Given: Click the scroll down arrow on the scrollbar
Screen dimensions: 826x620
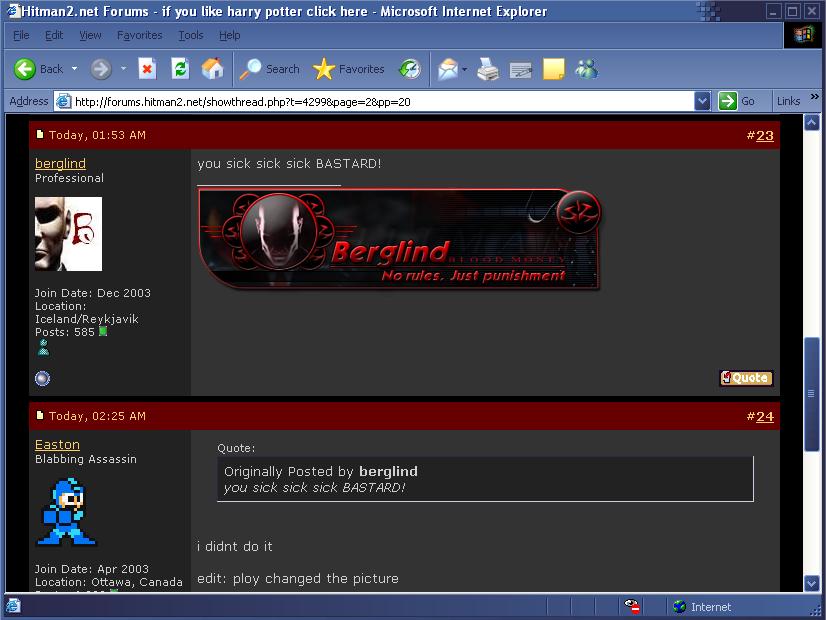Looking at the screenshot, I should click(811, 583).
